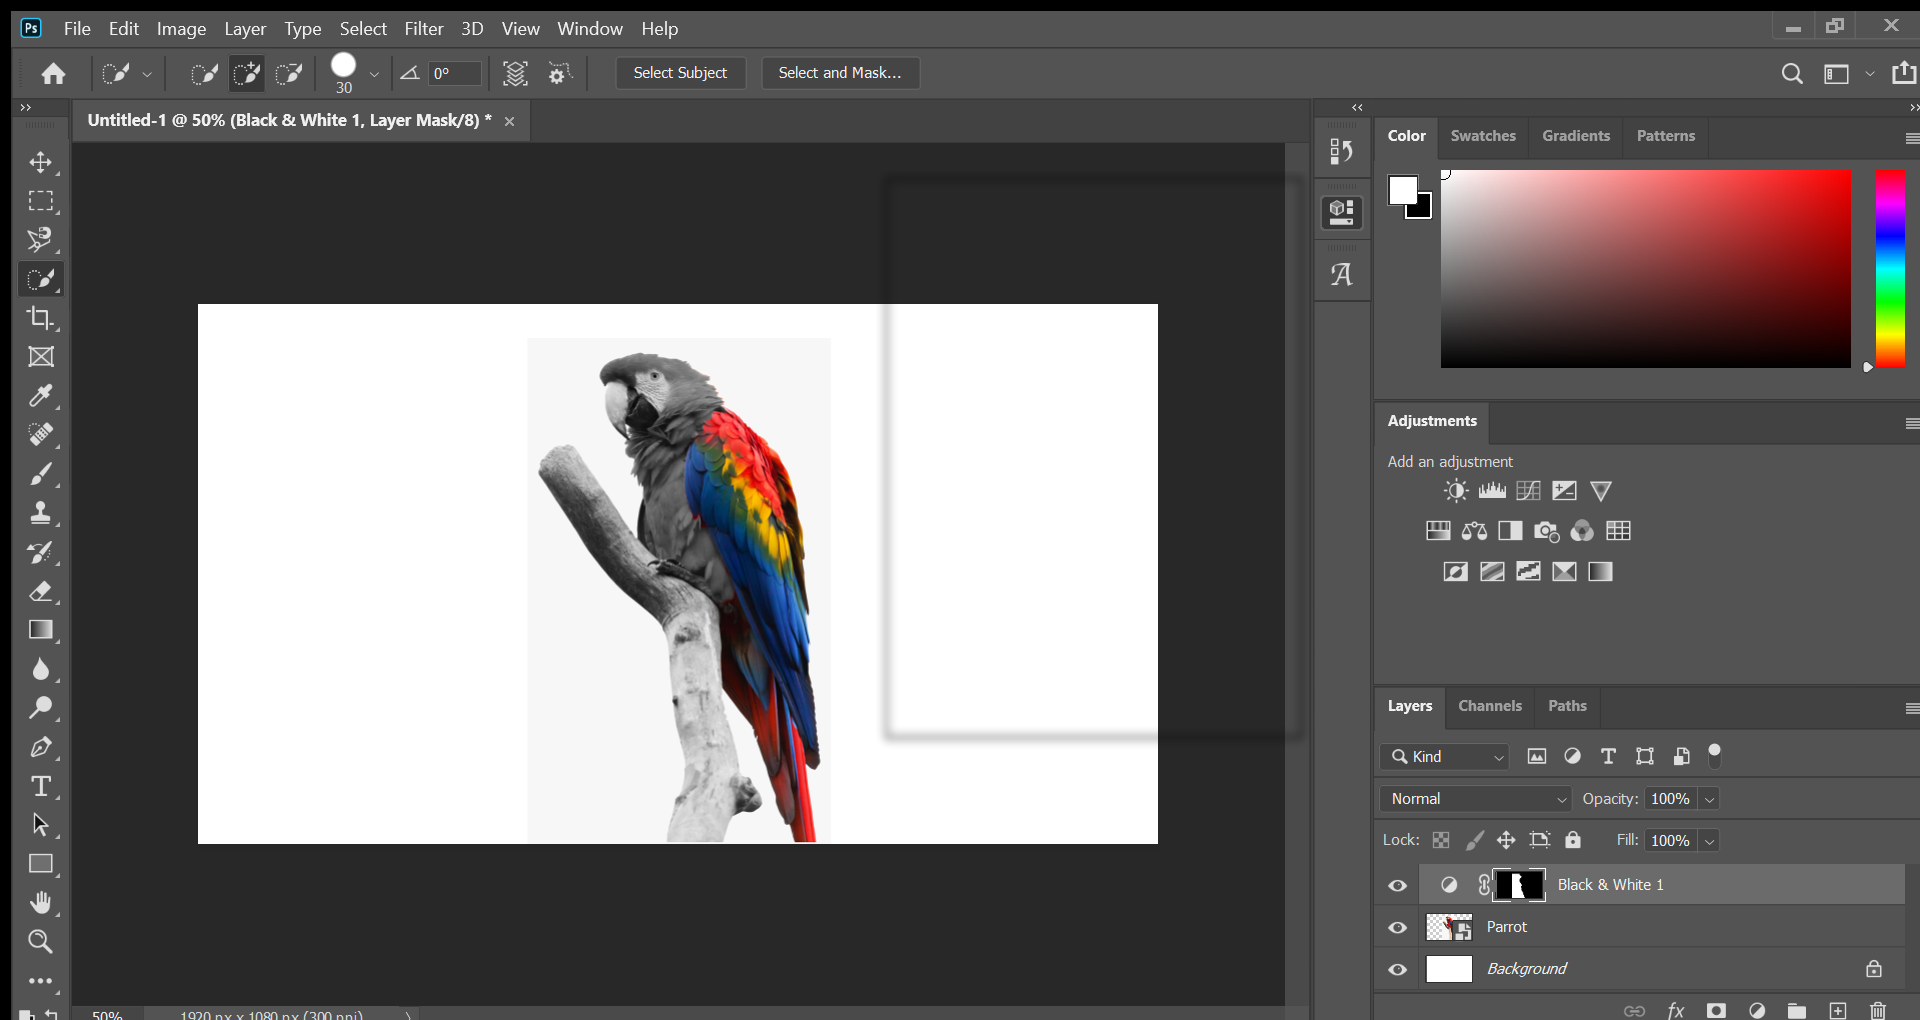Select the Move tool
1920x1020 pixels.
pos(41,163)
